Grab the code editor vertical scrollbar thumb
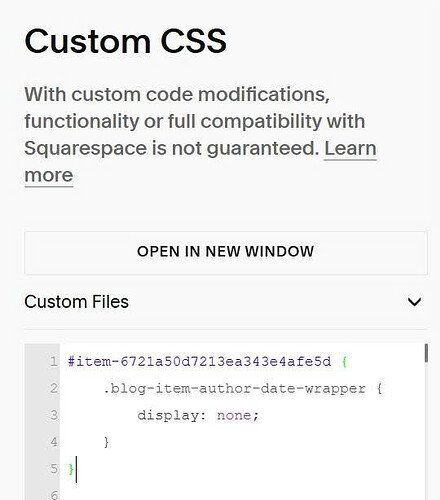440x500 pixels. click(426, 353)
